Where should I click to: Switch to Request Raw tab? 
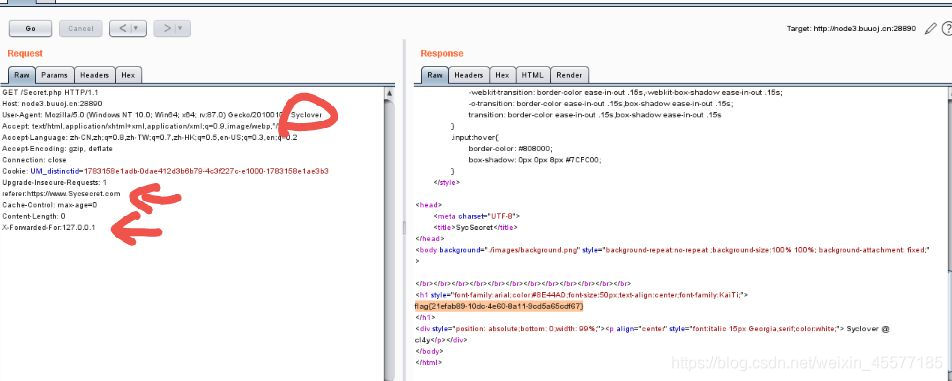click(22, 75)
